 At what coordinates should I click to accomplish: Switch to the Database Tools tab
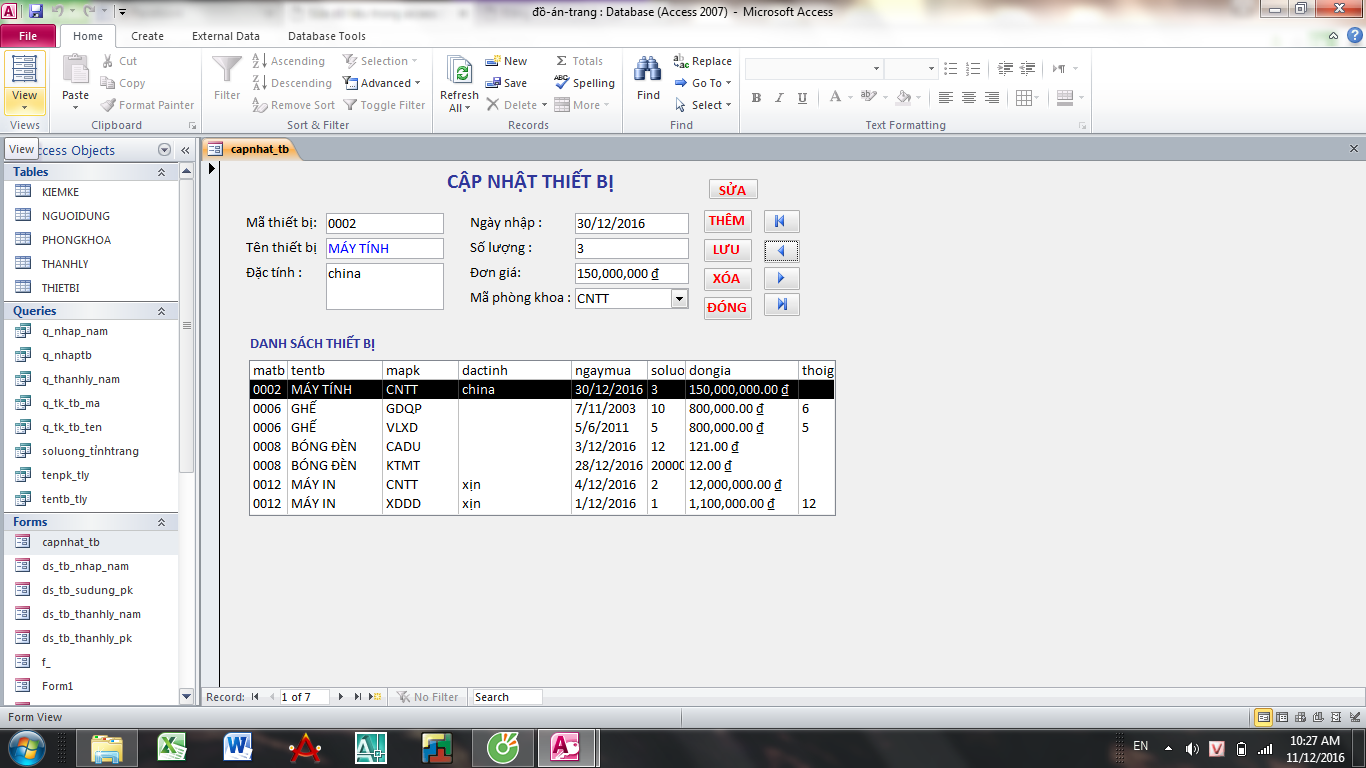pyautogui.click(x=326, y=36)
